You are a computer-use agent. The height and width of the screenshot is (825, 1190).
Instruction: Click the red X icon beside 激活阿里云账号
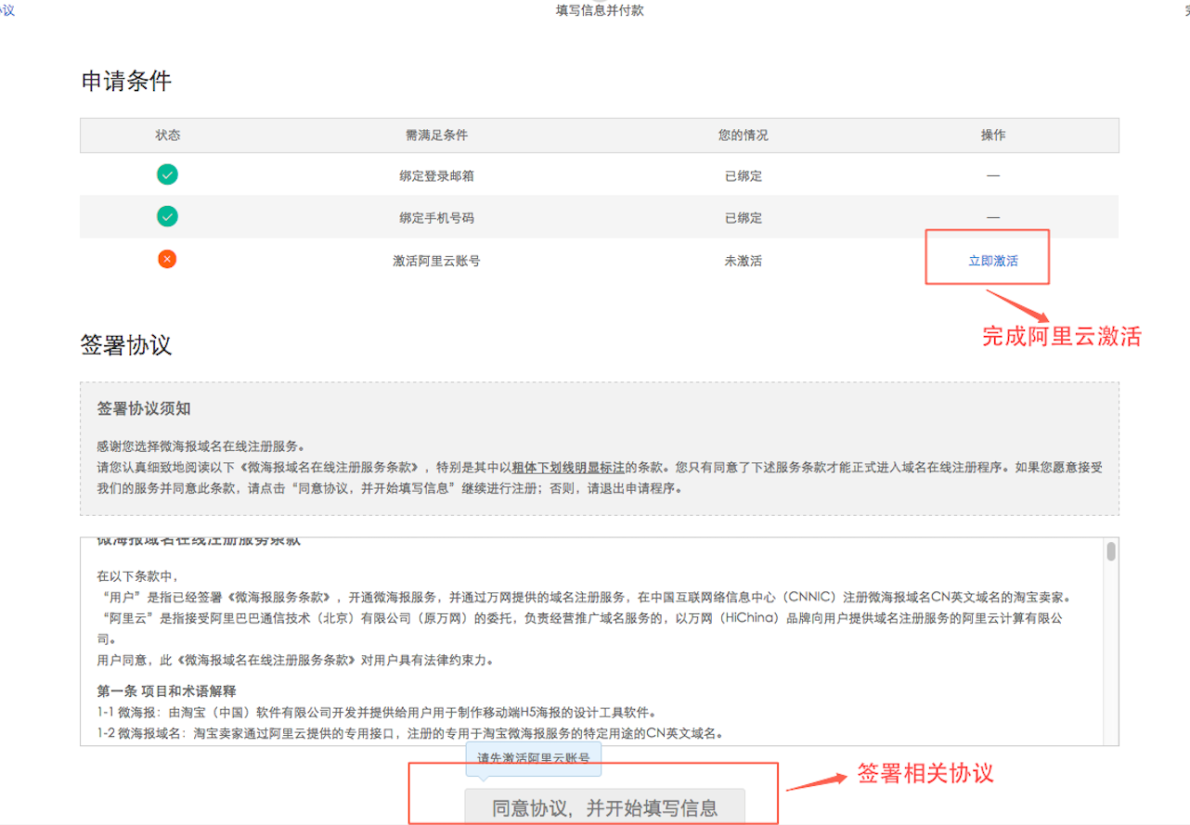167,258
